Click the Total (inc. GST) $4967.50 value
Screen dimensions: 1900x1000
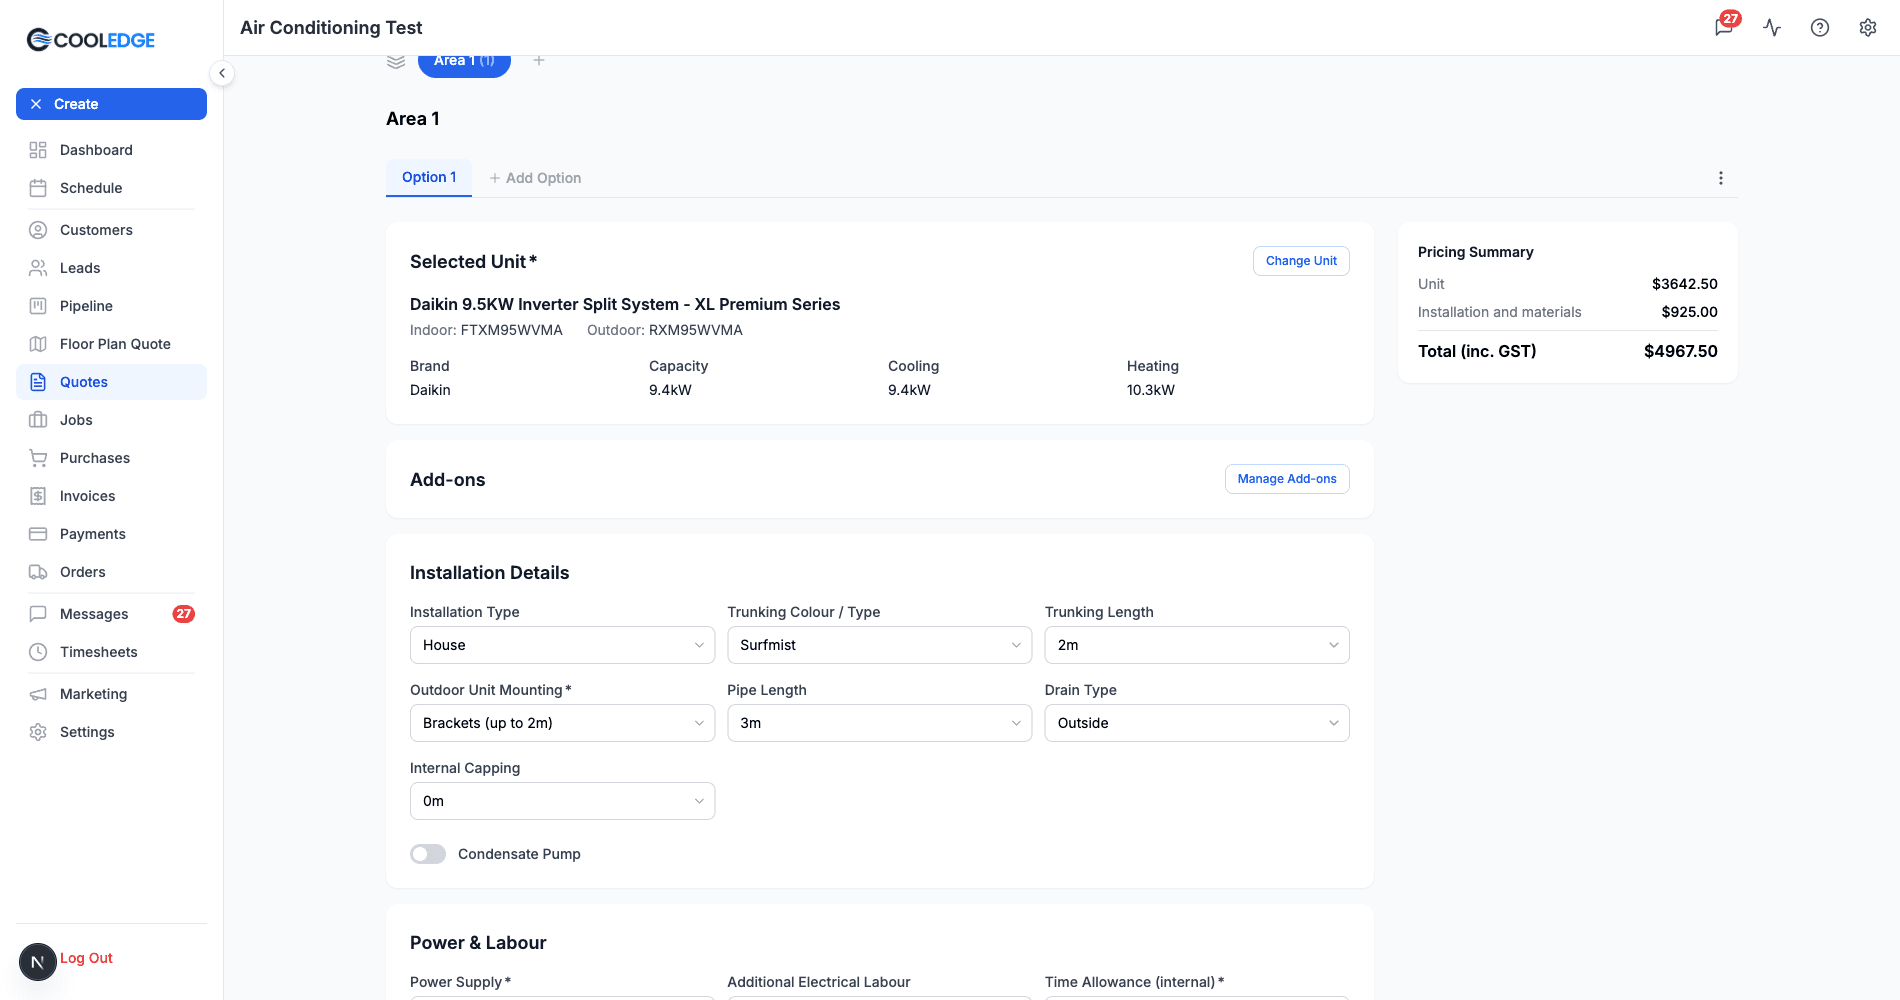[x=1680, y=351]
